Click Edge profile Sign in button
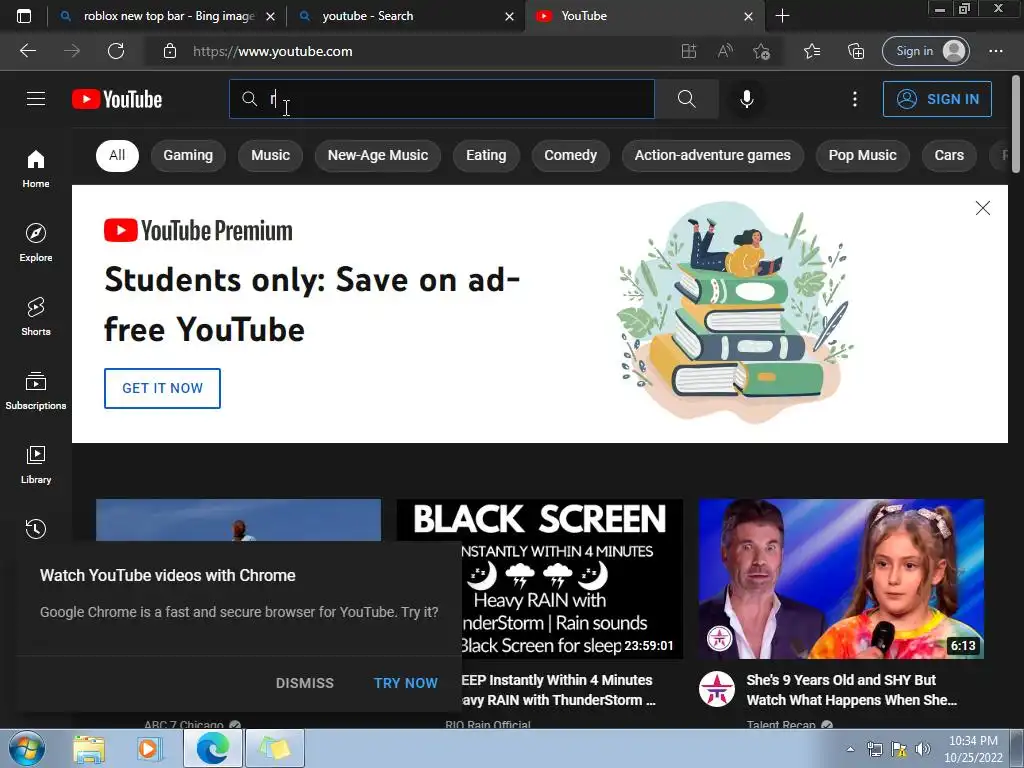Screen dimensions: 1024x768 tap(925, 51)
